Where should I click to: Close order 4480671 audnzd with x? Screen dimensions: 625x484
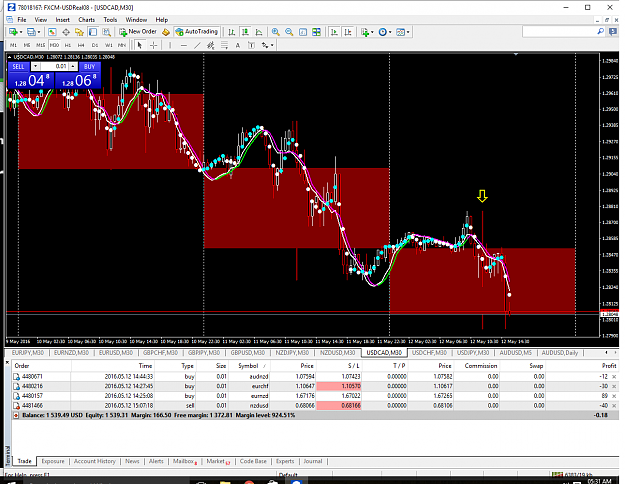(x=614, y=377)
